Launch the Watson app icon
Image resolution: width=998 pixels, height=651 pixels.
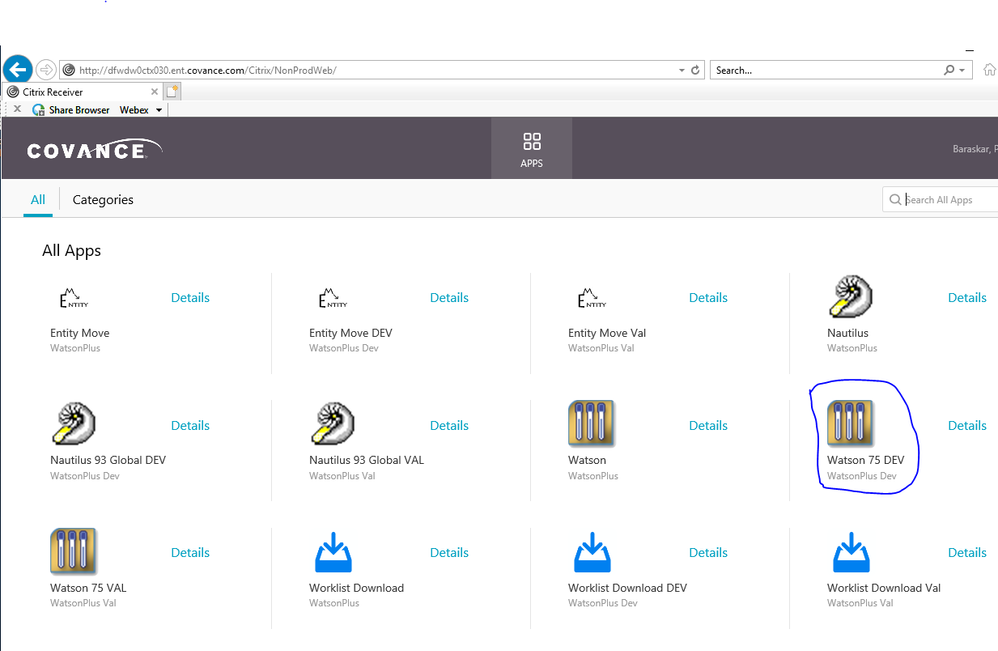(x=591, y=424)
